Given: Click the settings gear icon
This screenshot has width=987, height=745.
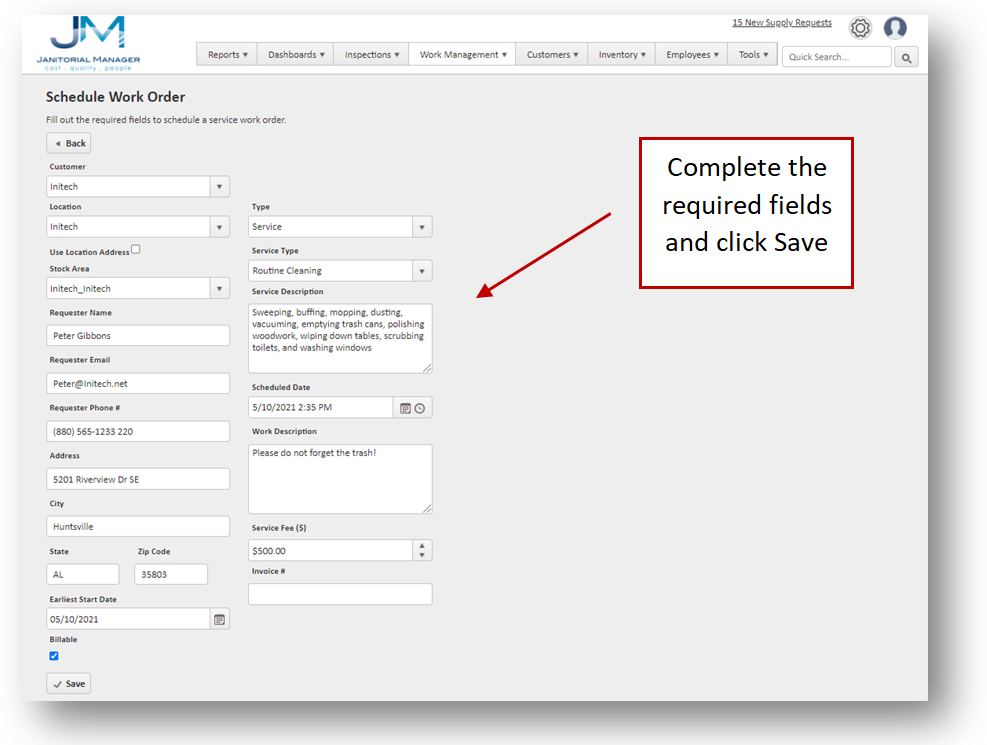Looking at the screenshot, I should click(x=860, y=28).
